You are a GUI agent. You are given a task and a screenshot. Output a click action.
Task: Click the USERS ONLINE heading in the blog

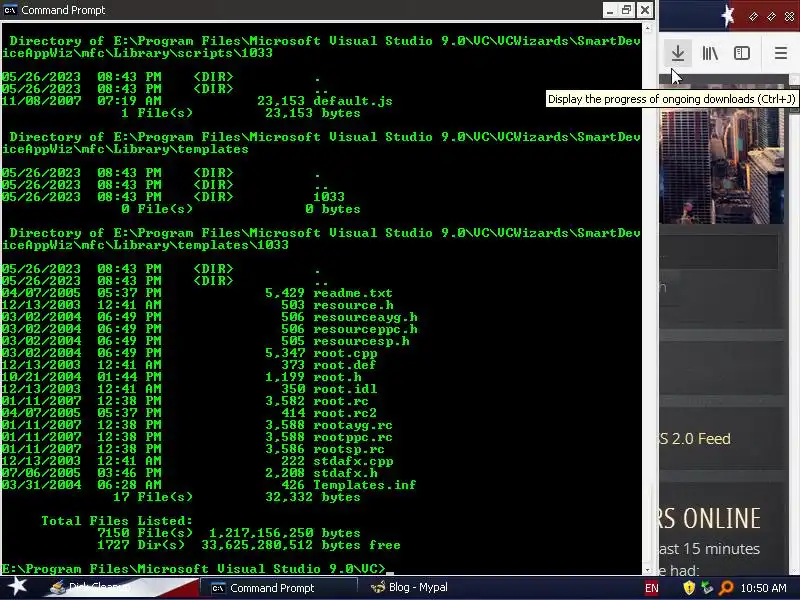coord(709,518)
